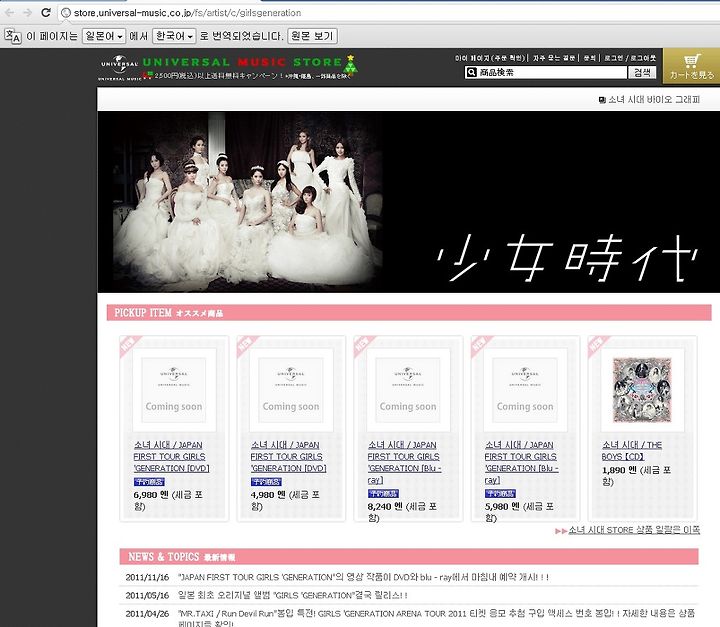Click the Coming soon thumbnail of 4,980엔 DVD
Screen dimensions: 720x627
coord(291,390)
